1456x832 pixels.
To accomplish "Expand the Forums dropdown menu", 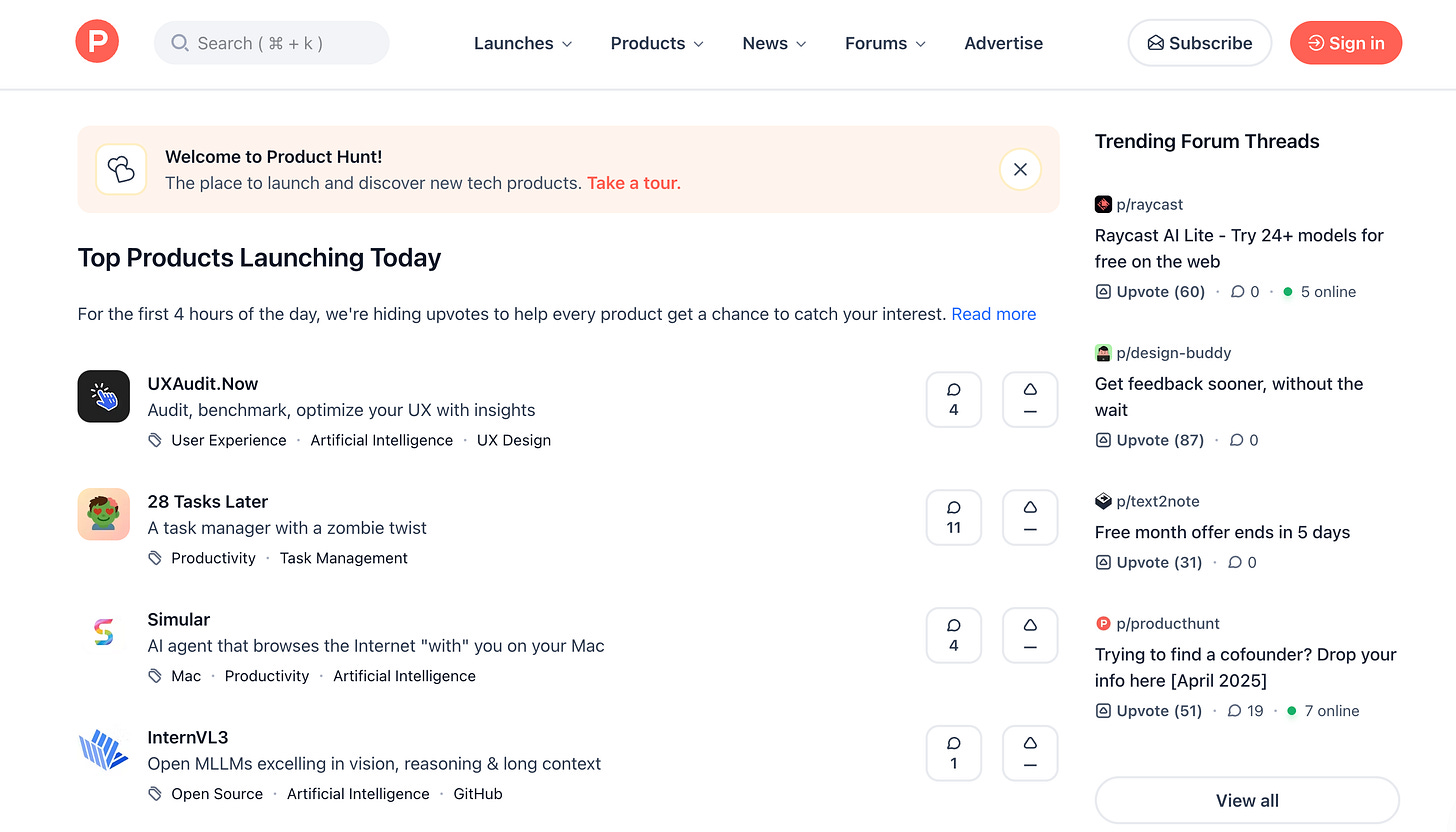I will (x=885, y=43).
